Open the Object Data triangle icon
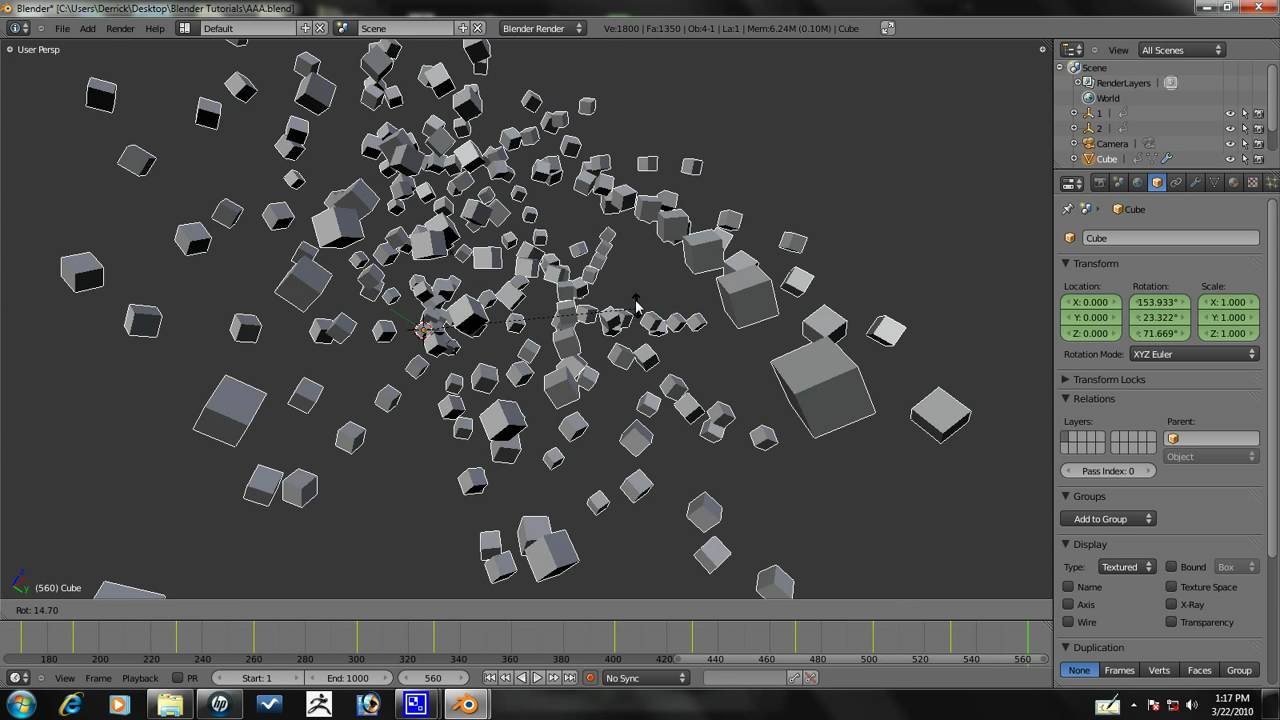Screen dimensions: 1280x720 click(x=1214, y=183)
